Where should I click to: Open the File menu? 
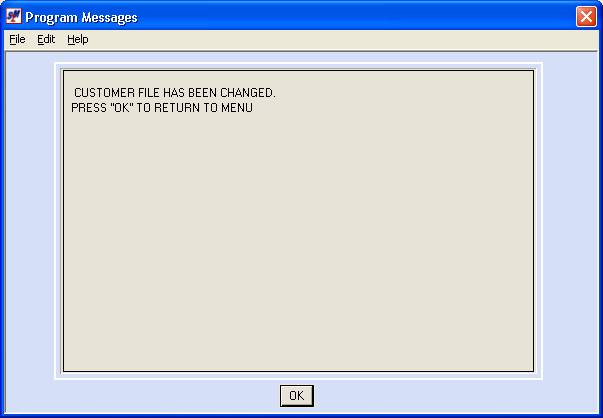coord(17,39)
